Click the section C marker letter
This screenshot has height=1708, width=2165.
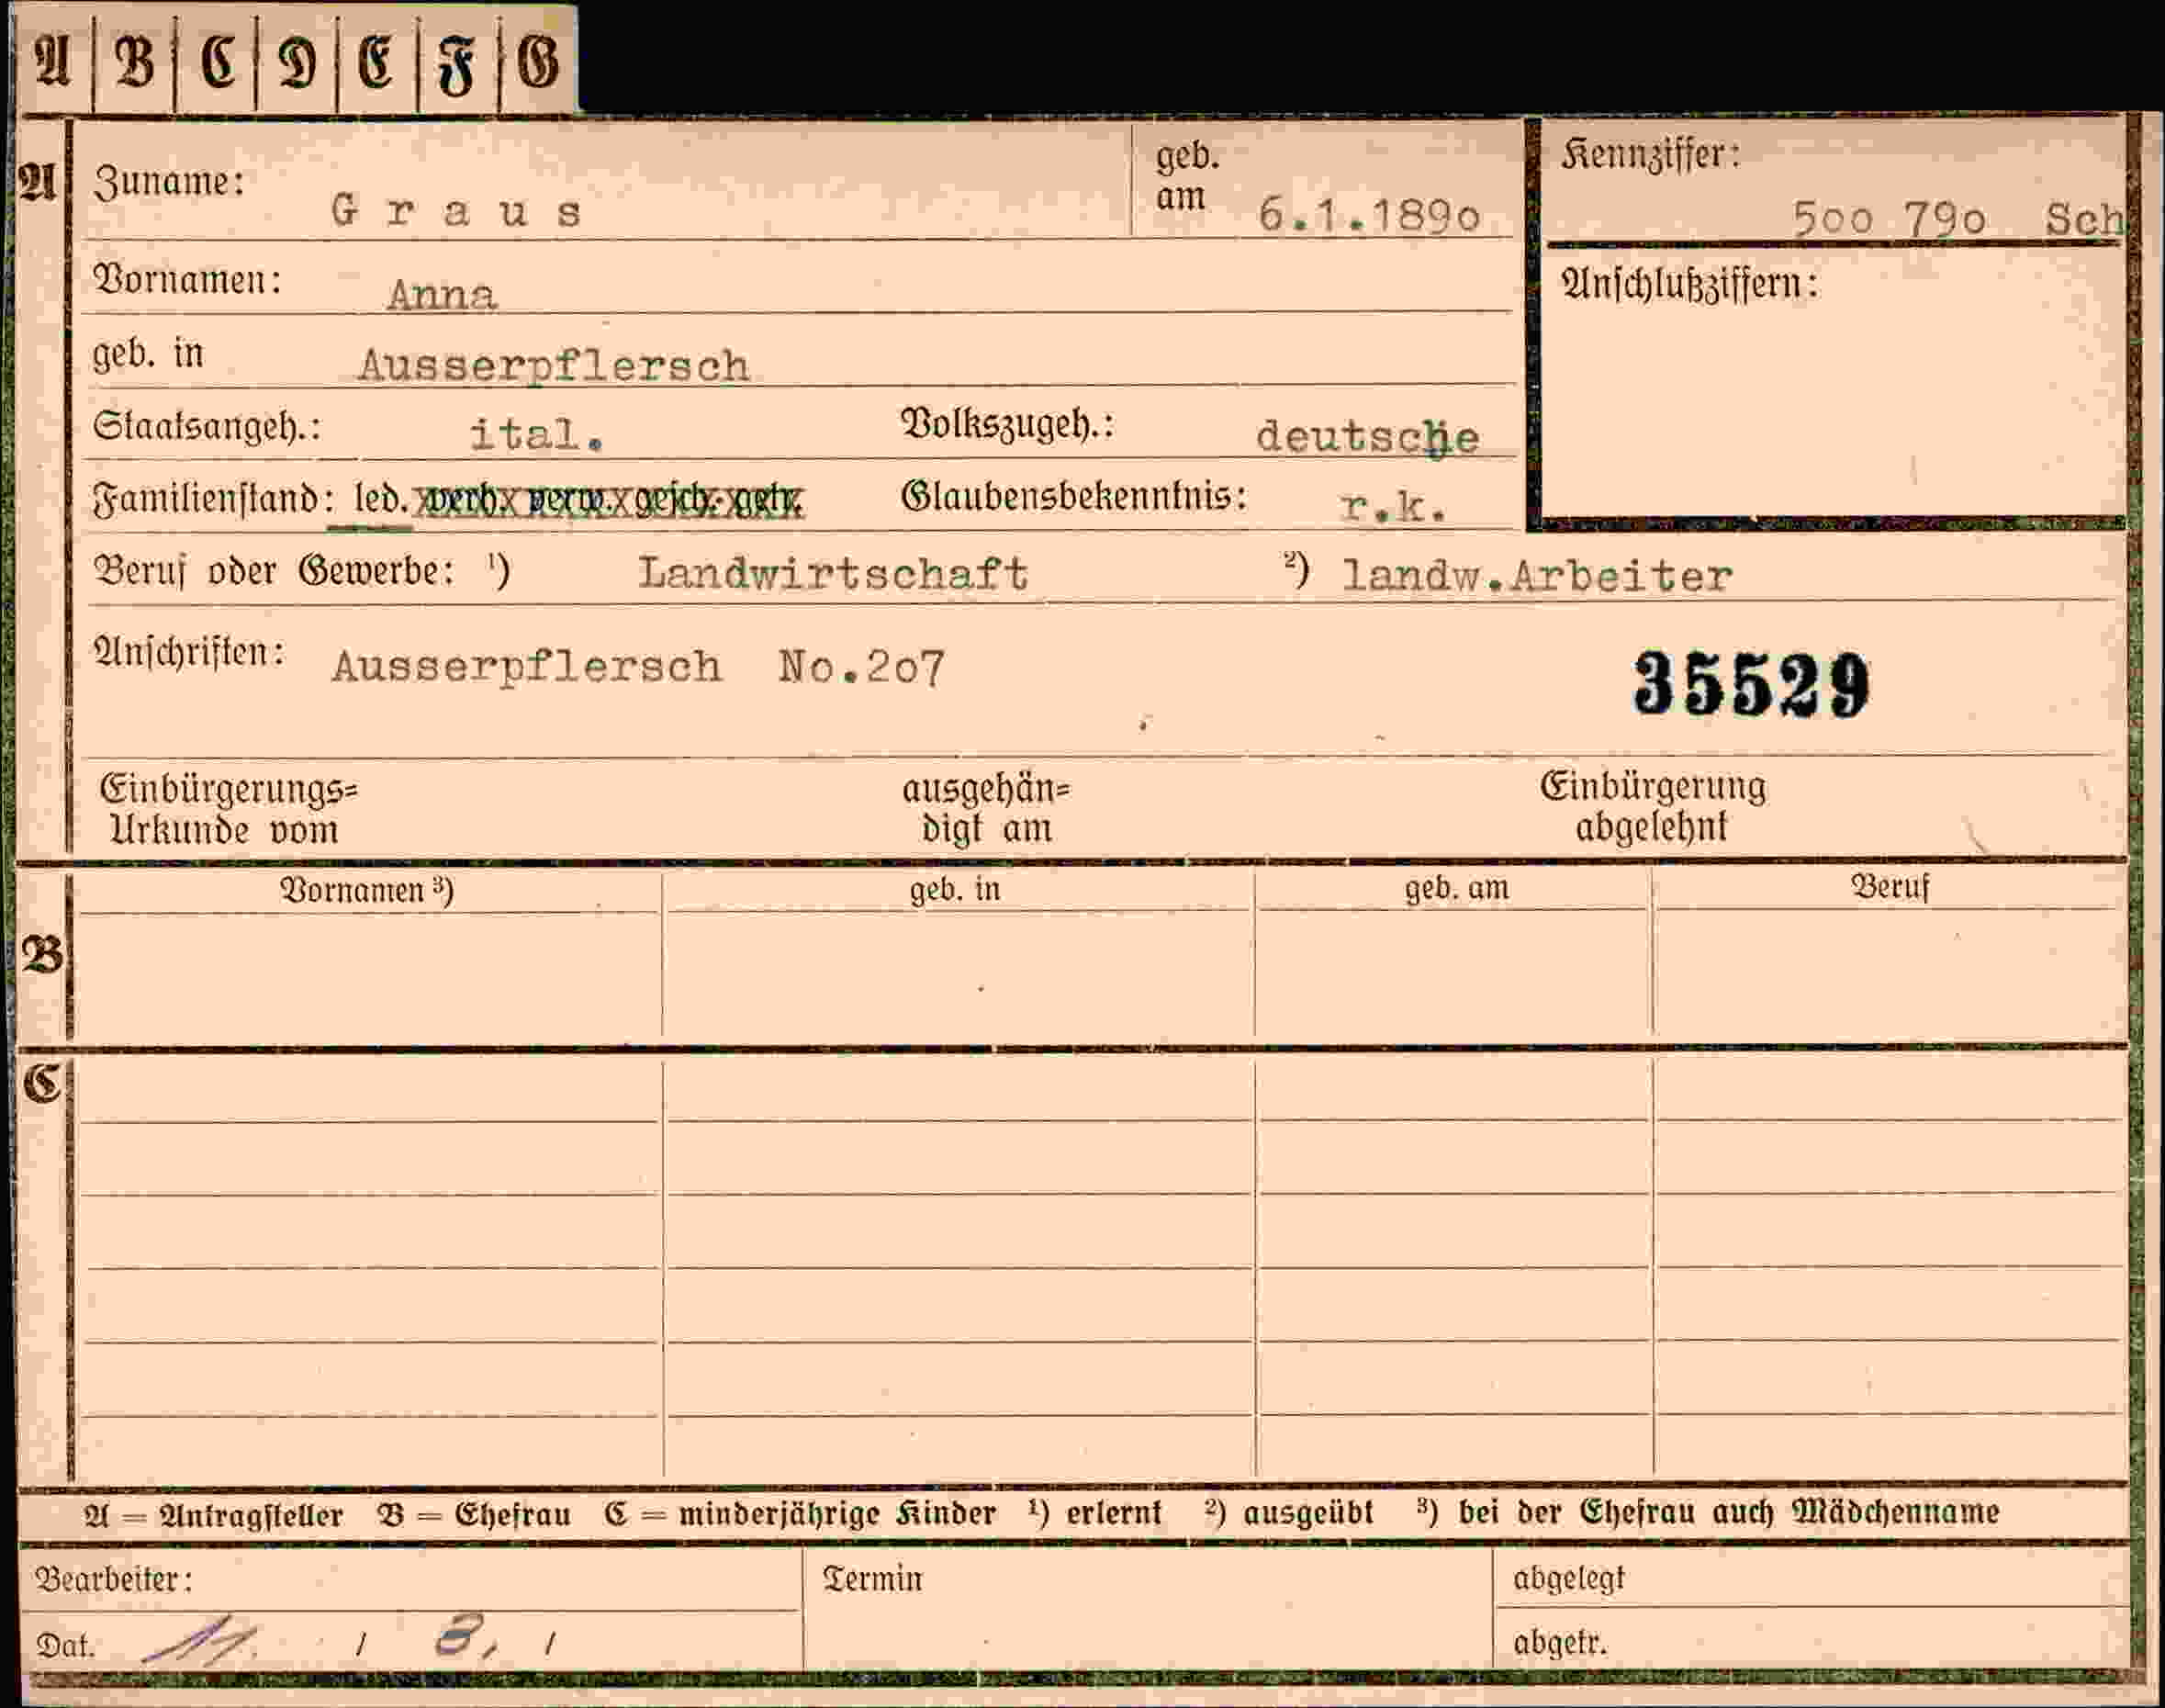(42, 1082)
